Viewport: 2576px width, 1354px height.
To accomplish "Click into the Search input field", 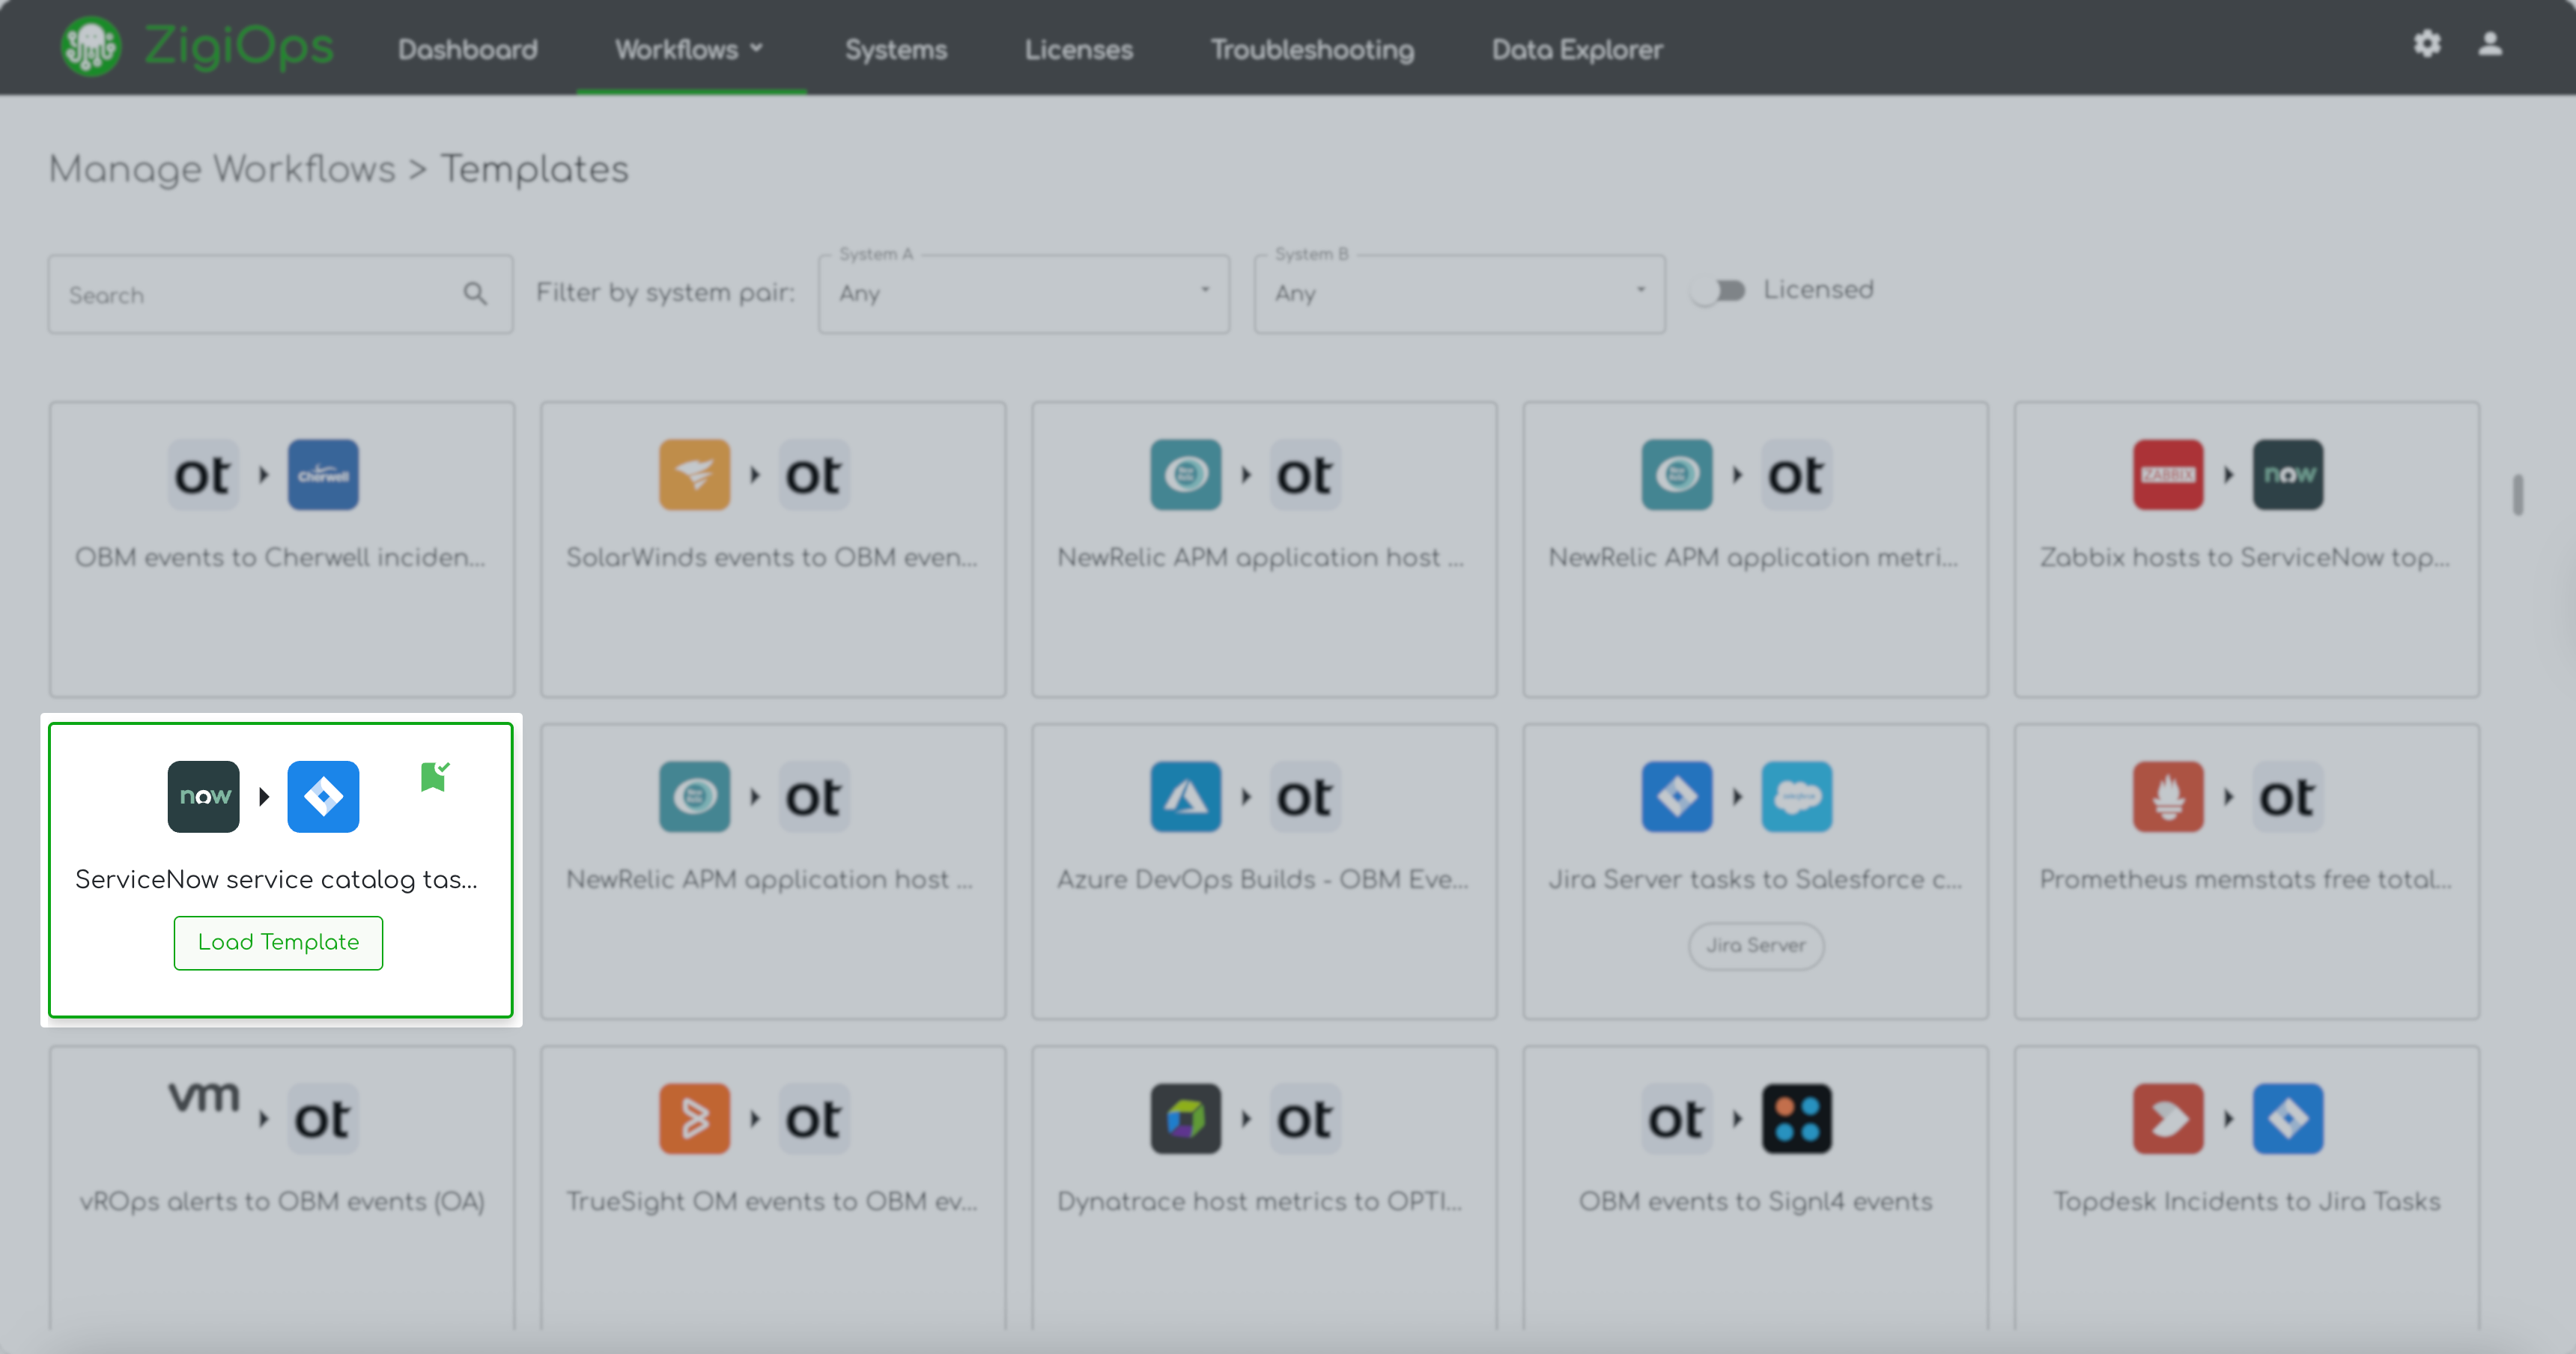I will (x=250, y=294).
